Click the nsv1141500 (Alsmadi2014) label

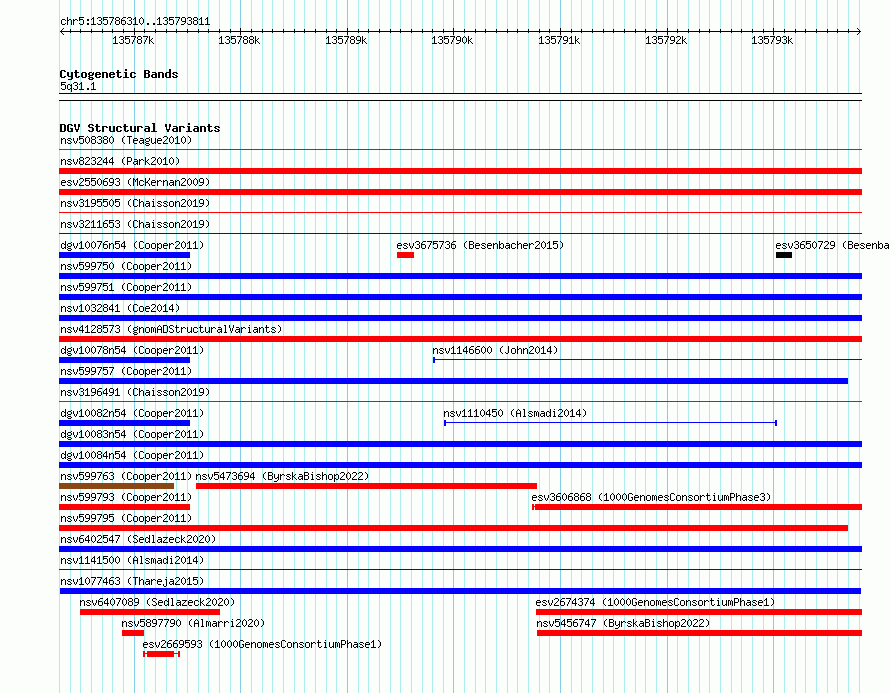click(132, 560)
